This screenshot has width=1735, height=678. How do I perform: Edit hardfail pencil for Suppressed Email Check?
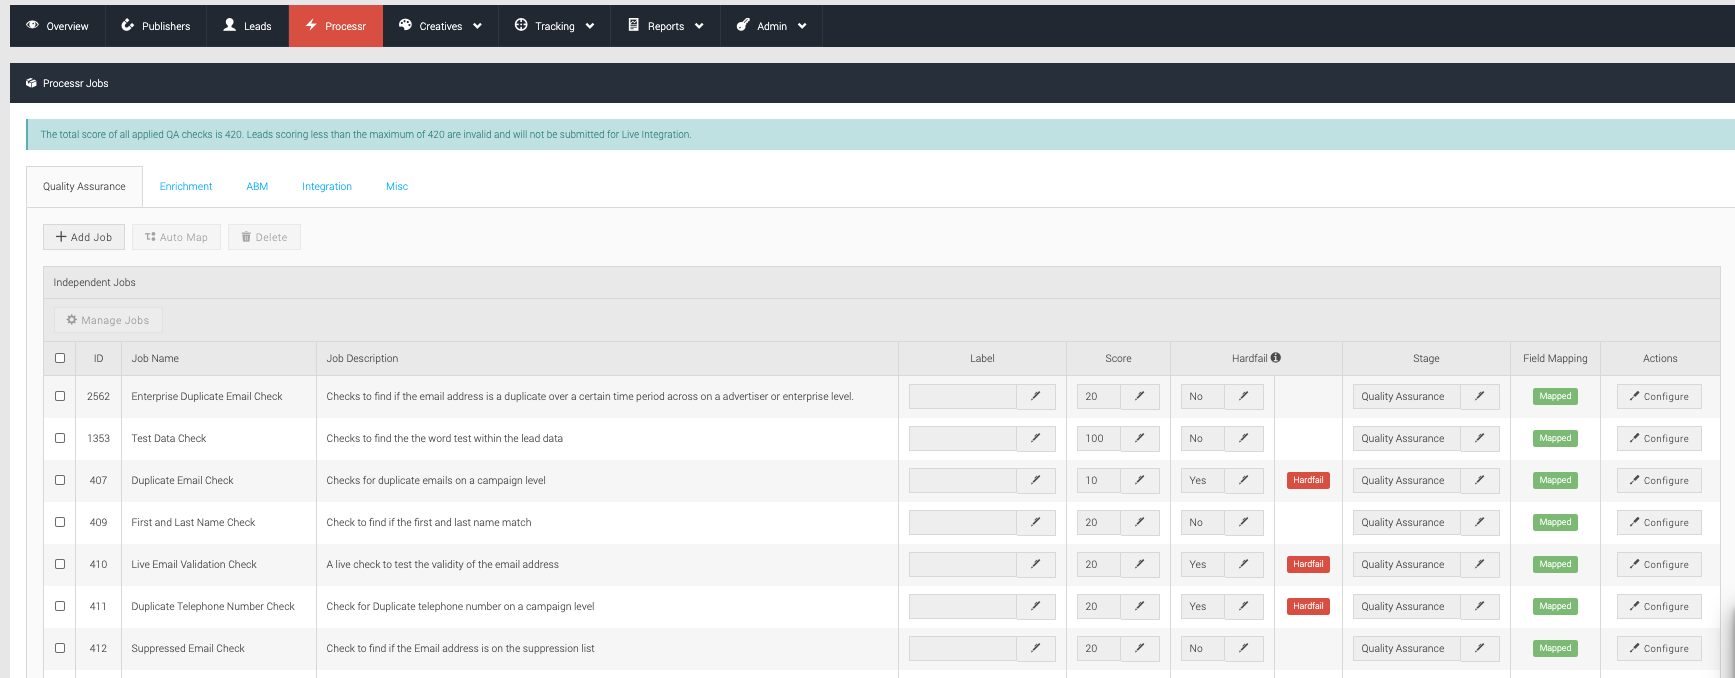pyautogui.click(x=1244, y=649)
